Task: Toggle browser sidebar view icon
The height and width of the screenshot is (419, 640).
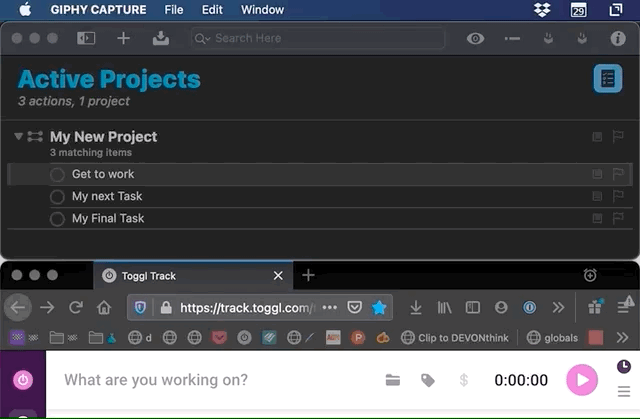Action: point(473,308)
